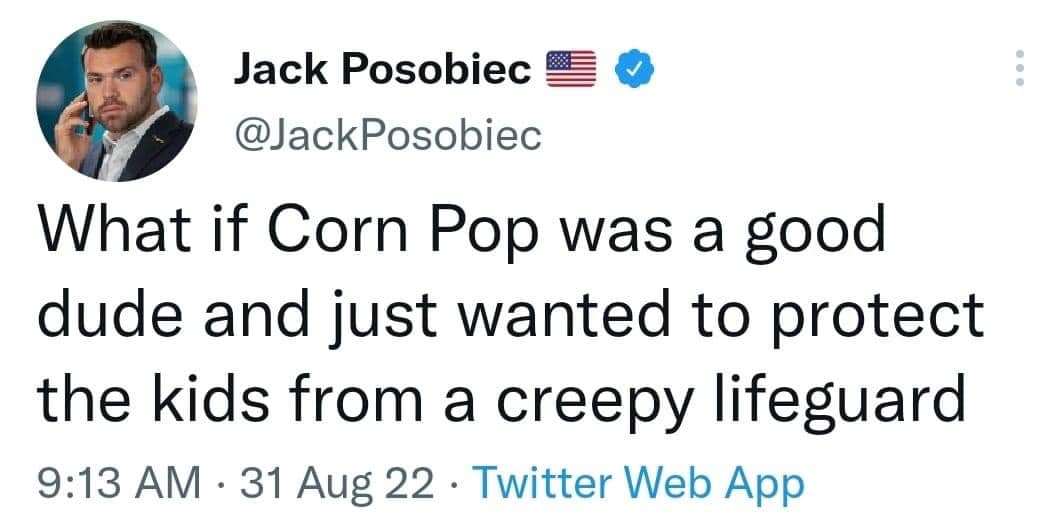The height and width of the screenshot is (516, 1057).
Task: Click the display name "Jack Posobiec"
Action: tap(383, 69)
